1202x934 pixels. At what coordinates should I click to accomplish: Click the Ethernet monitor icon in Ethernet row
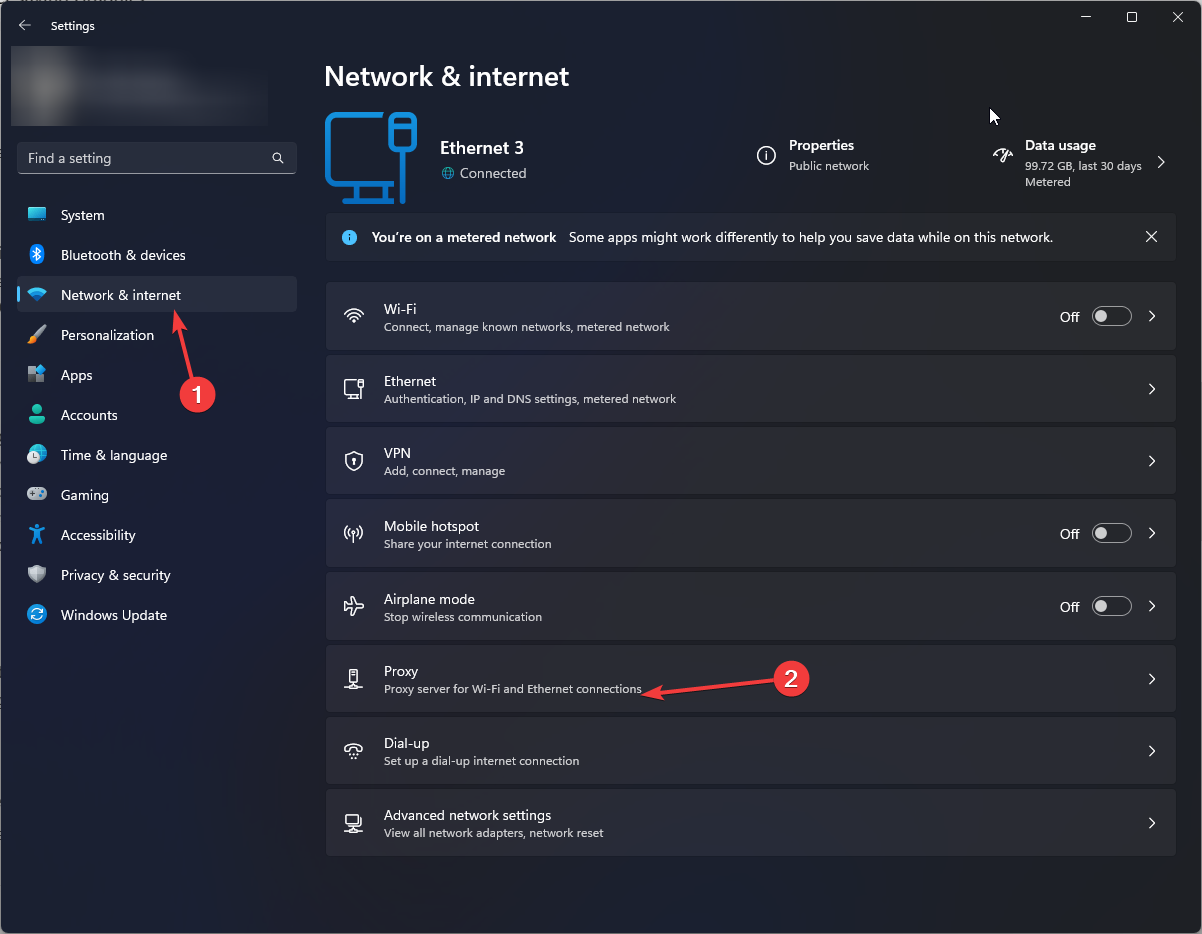click(353, 389)
